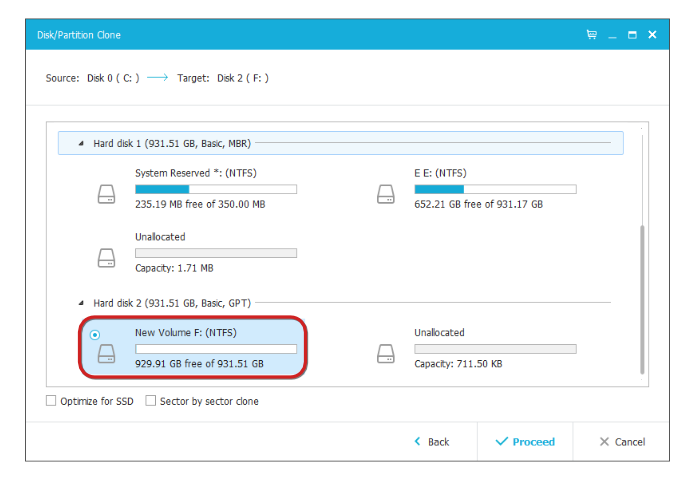The height and width of the screenshot is (480, 695).
Task: Close the Disk/Partition Clone window
Action: [x=652, y=35]
